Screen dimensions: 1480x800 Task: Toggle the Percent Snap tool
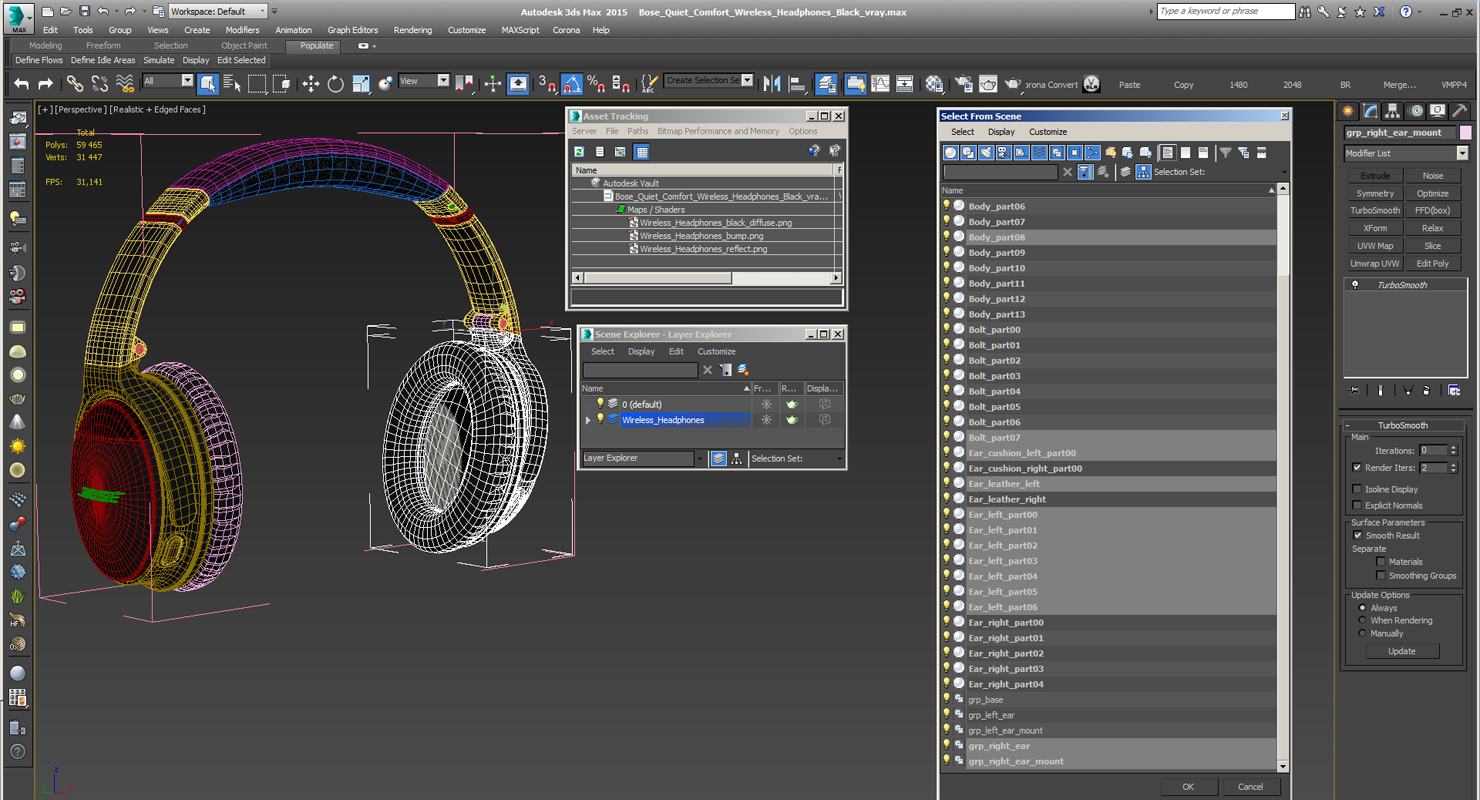click(x=596, y=84)
